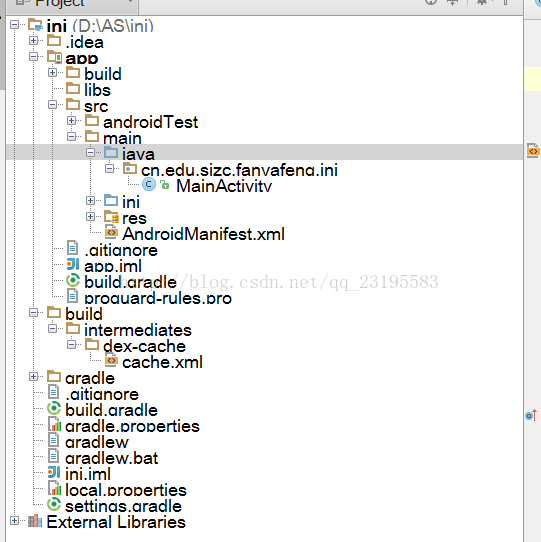This screenshot has width=541, height=542.
Task: Select gradlew.bat file
Action: pyautogui.click(x=111, y=458)
